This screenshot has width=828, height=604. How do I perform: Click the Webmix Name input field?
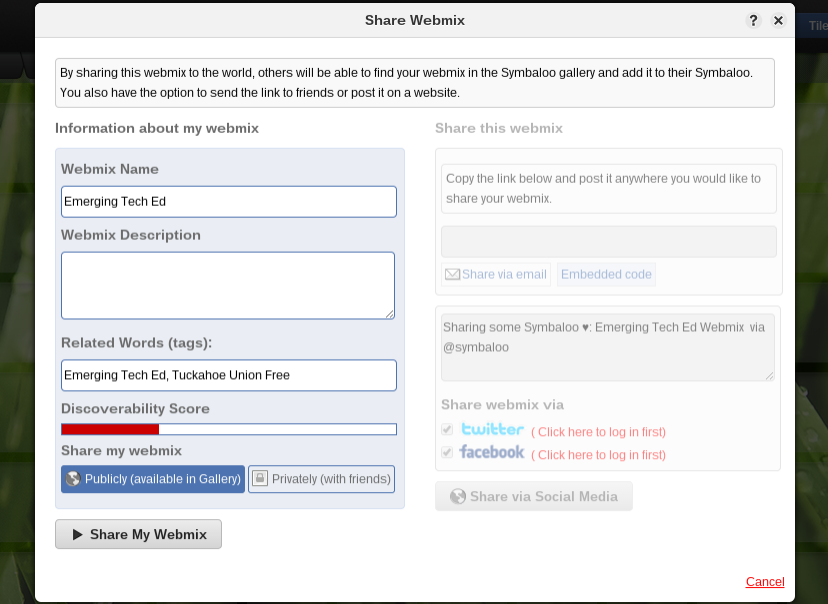click(229, 202)
